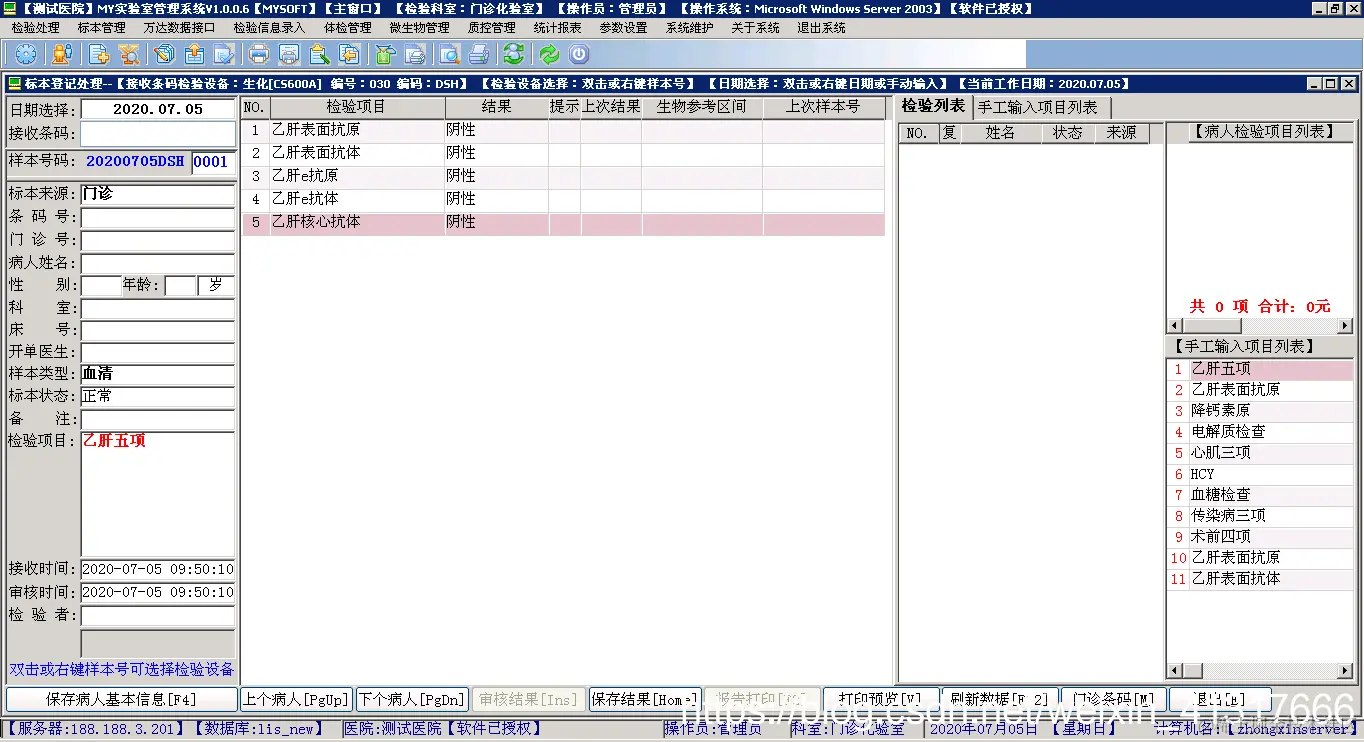Click the pencil edit records toolbar icon
This screenshot has width=1364, height=742.
point(165,54)
